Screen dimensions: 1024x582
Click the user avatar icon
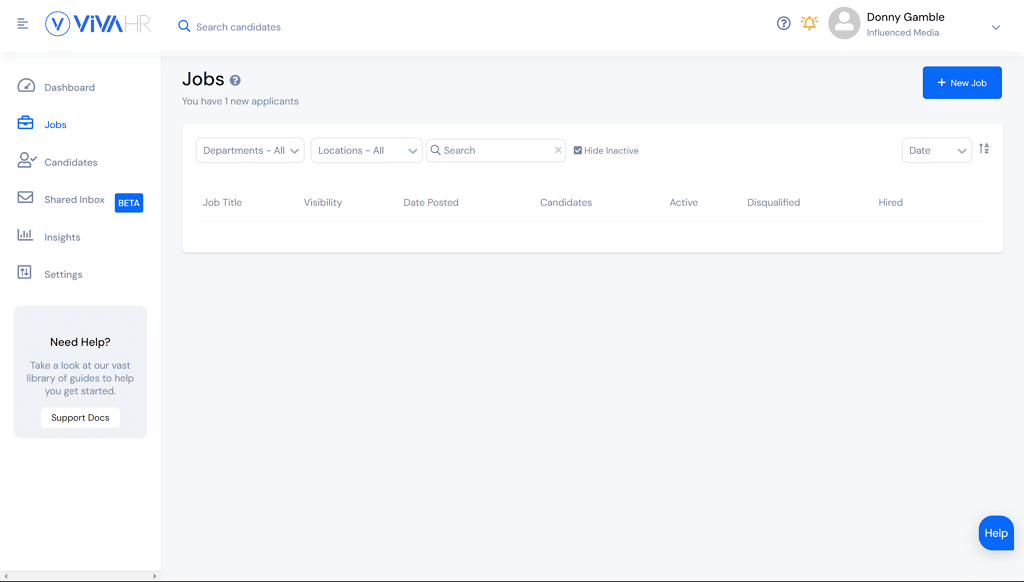tap(844, 24)
